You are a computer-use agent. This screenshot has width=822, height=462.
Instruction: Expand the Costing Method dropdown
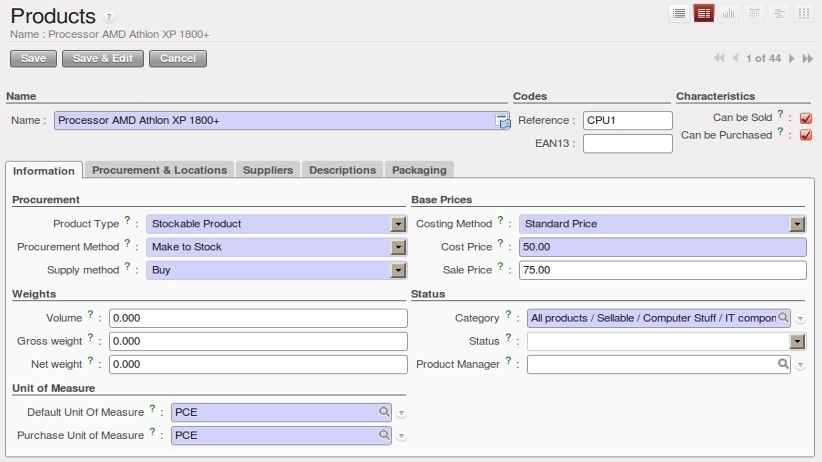pos(797,224)
